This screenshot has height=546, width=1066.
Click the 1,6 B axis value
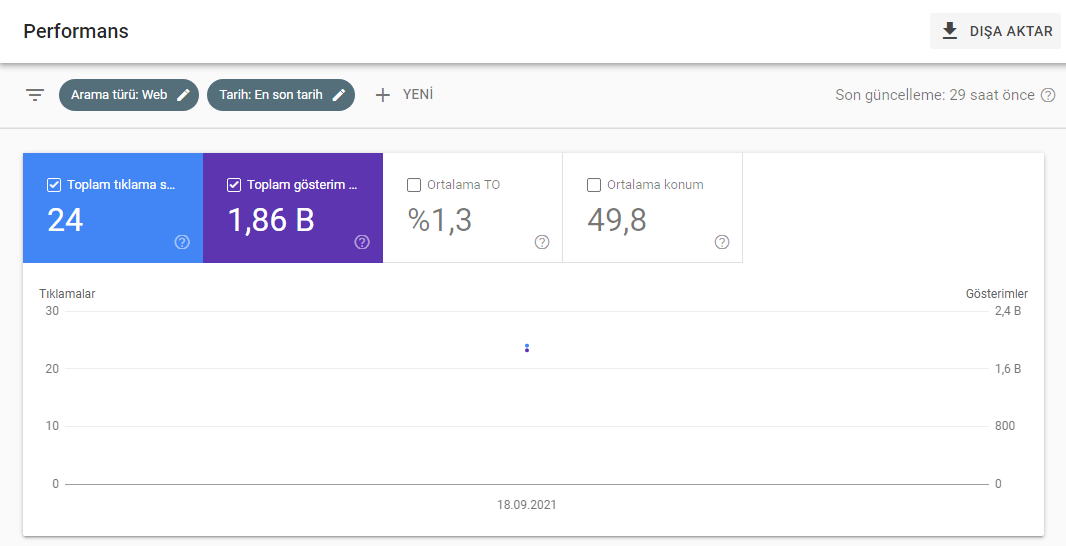coord(1008,369)
